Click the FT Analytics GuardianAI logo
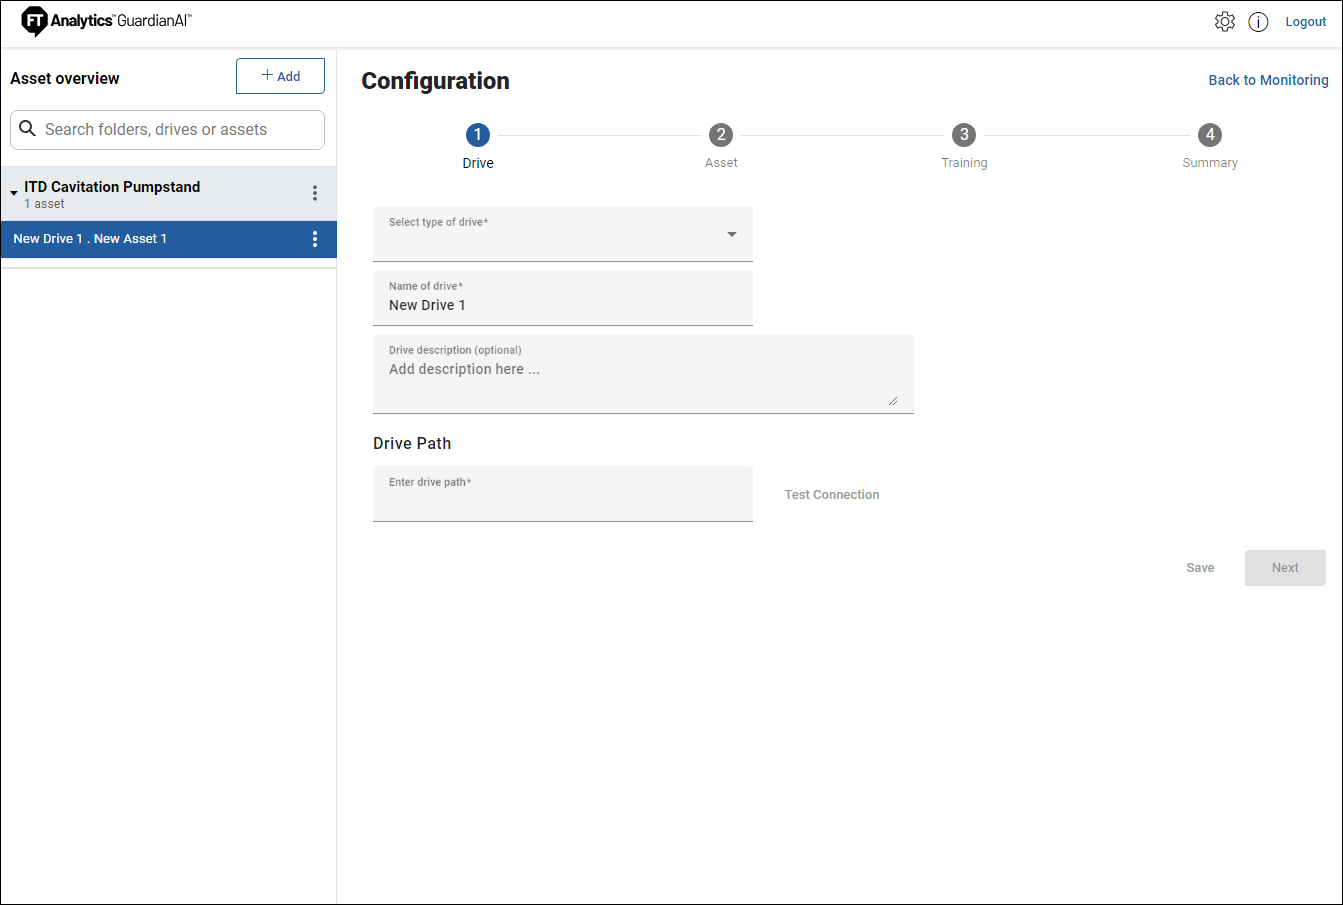This screenshot has width=1343, height=905. click(x=106, y=21)
